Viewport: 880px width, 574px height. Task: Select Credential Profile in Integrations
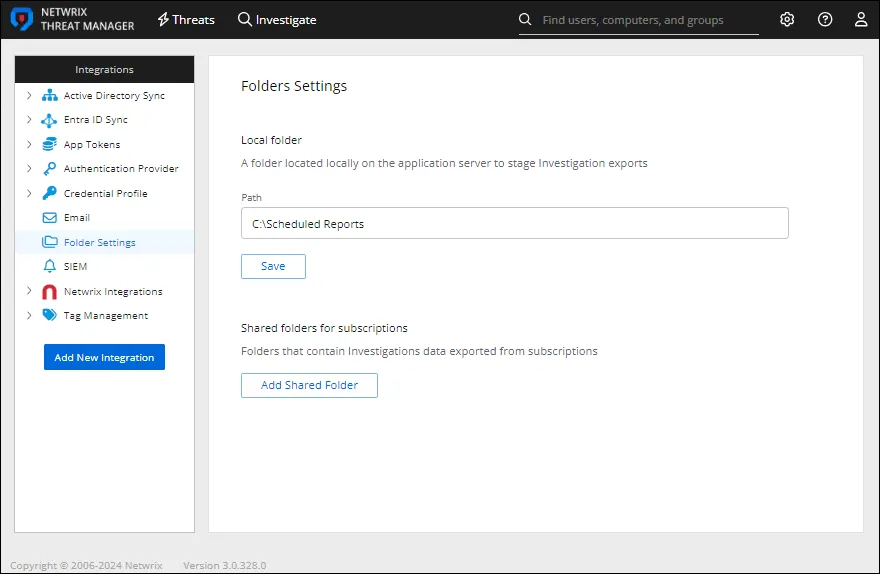(x=106, y=193)
